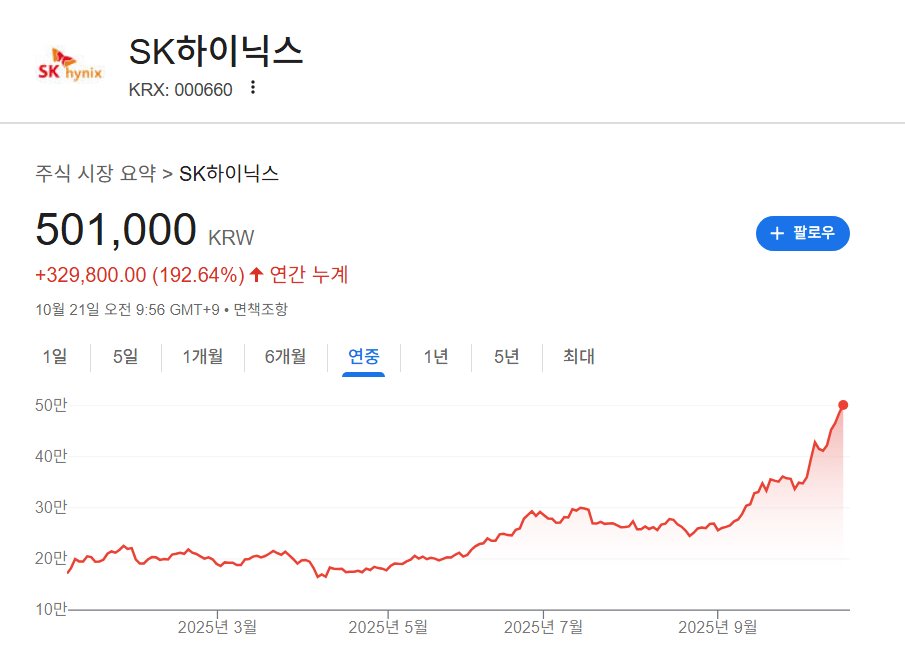Click the 2025년 3월 chart axis label
This screenshot has height=653, width=905.
click(217, 627)
